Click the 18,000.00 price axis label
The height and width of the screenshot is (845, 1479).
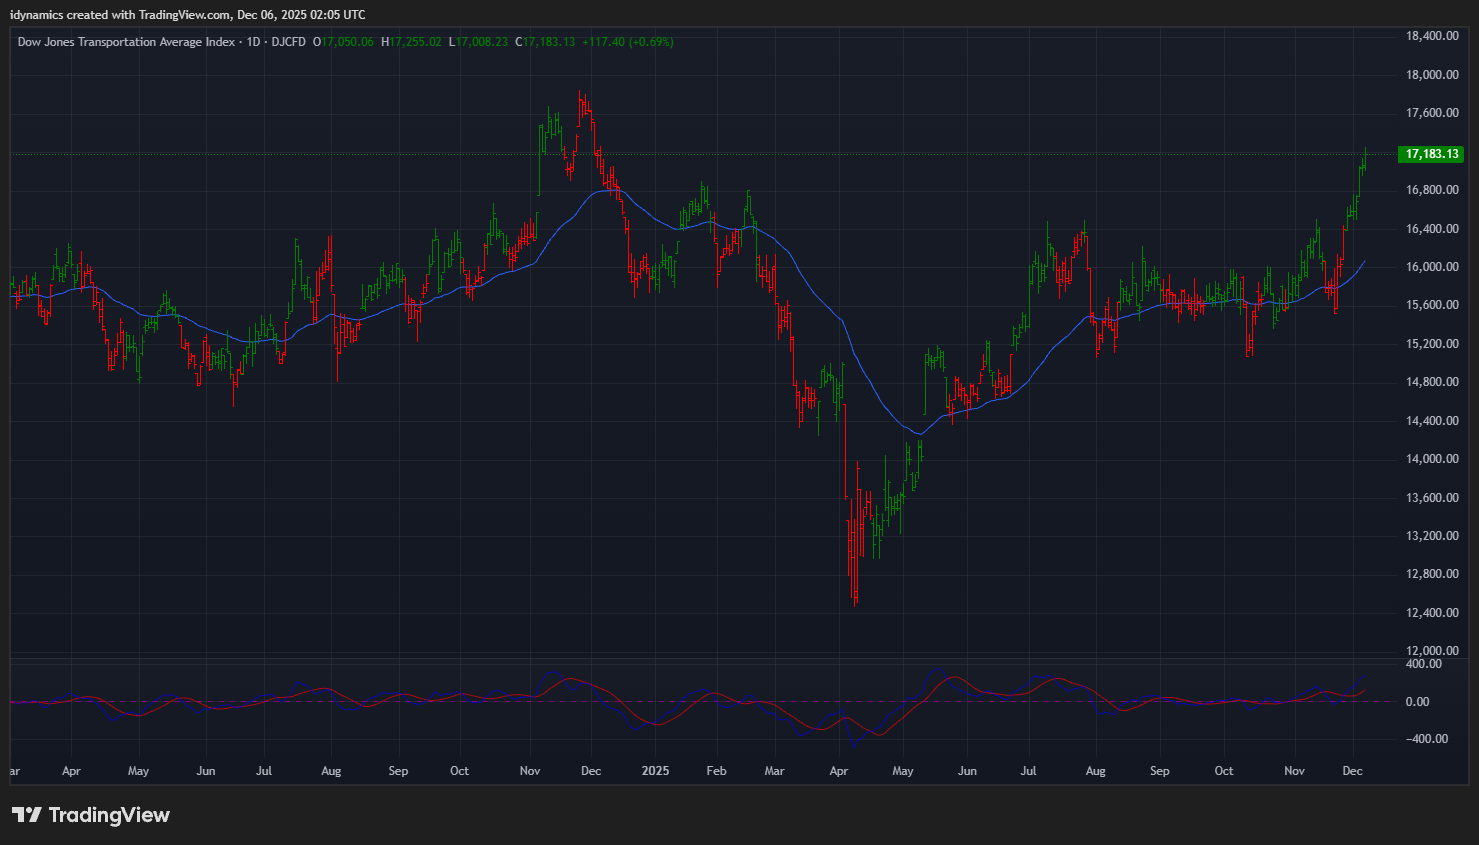pyautogui.click(x=1432, y=75)
